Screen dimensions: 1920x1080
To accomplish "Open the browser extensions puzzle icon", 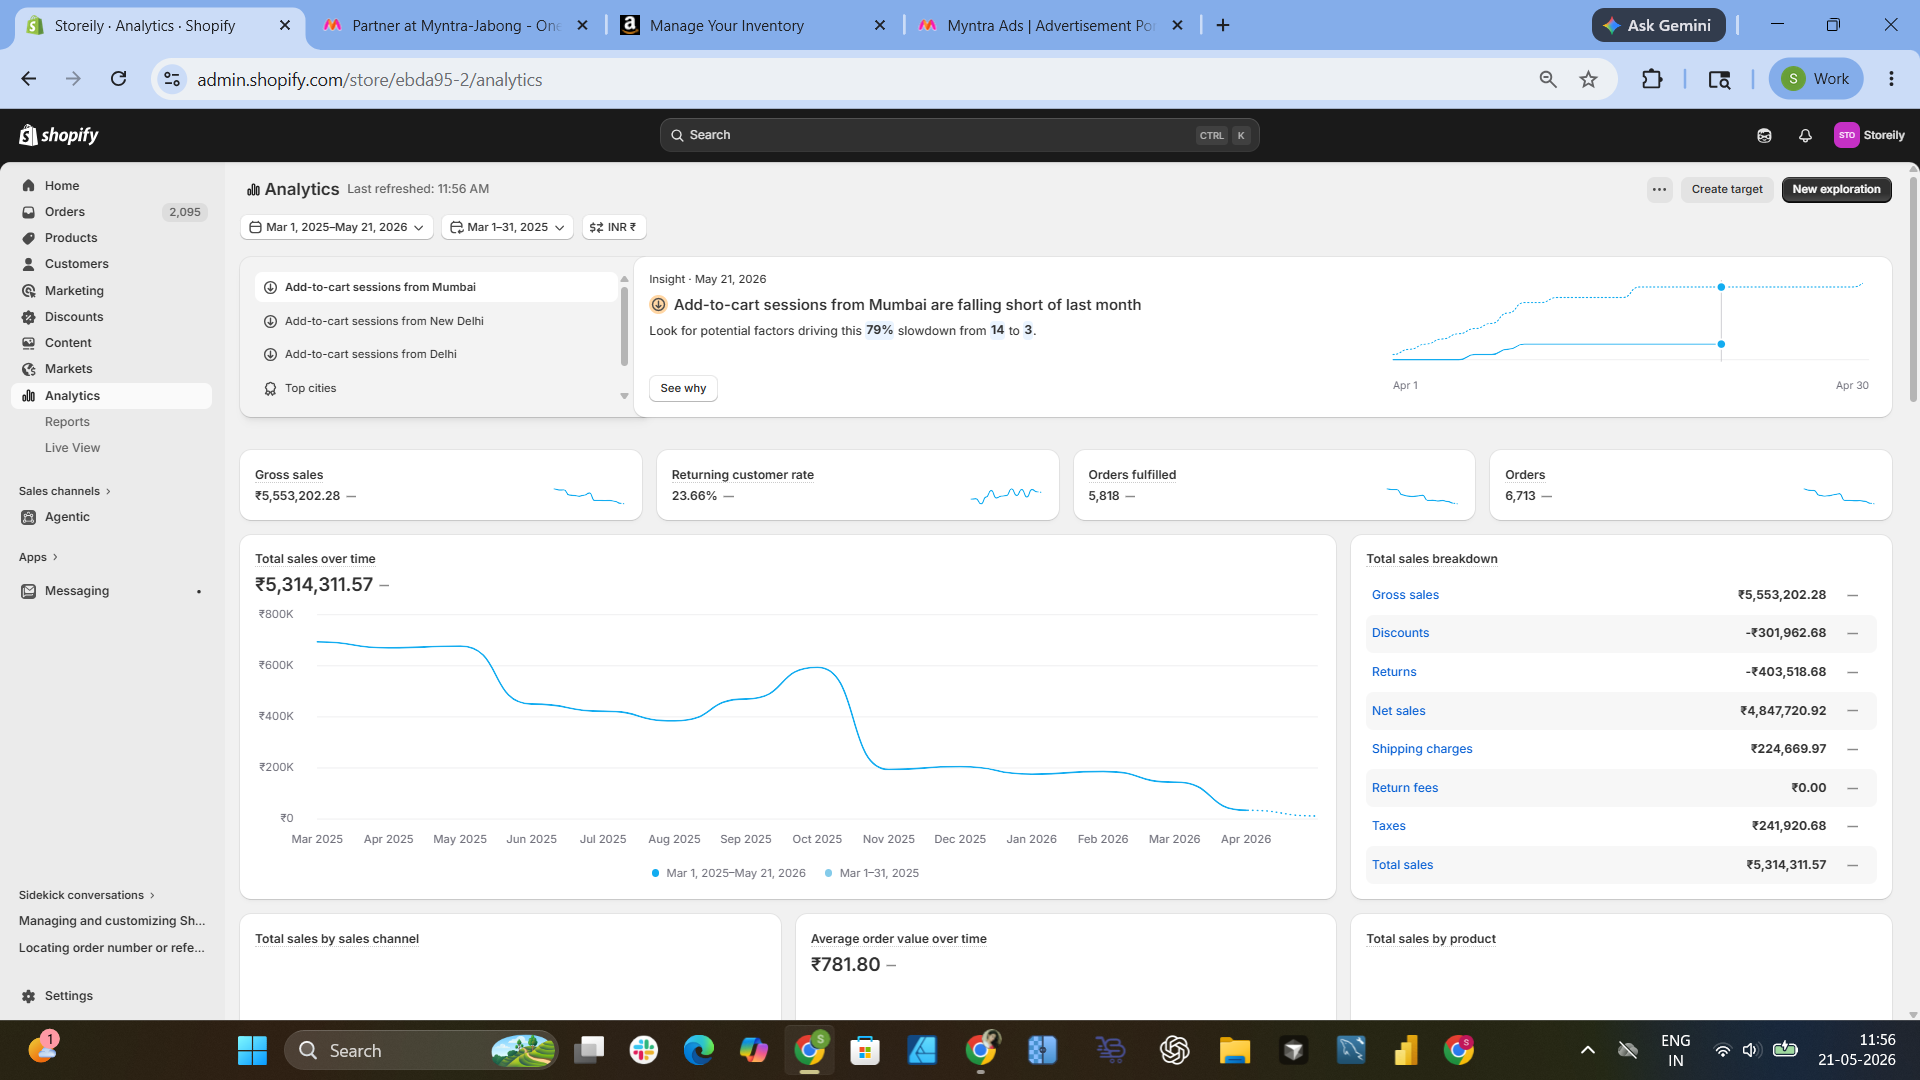I will tap(1652, 79).
